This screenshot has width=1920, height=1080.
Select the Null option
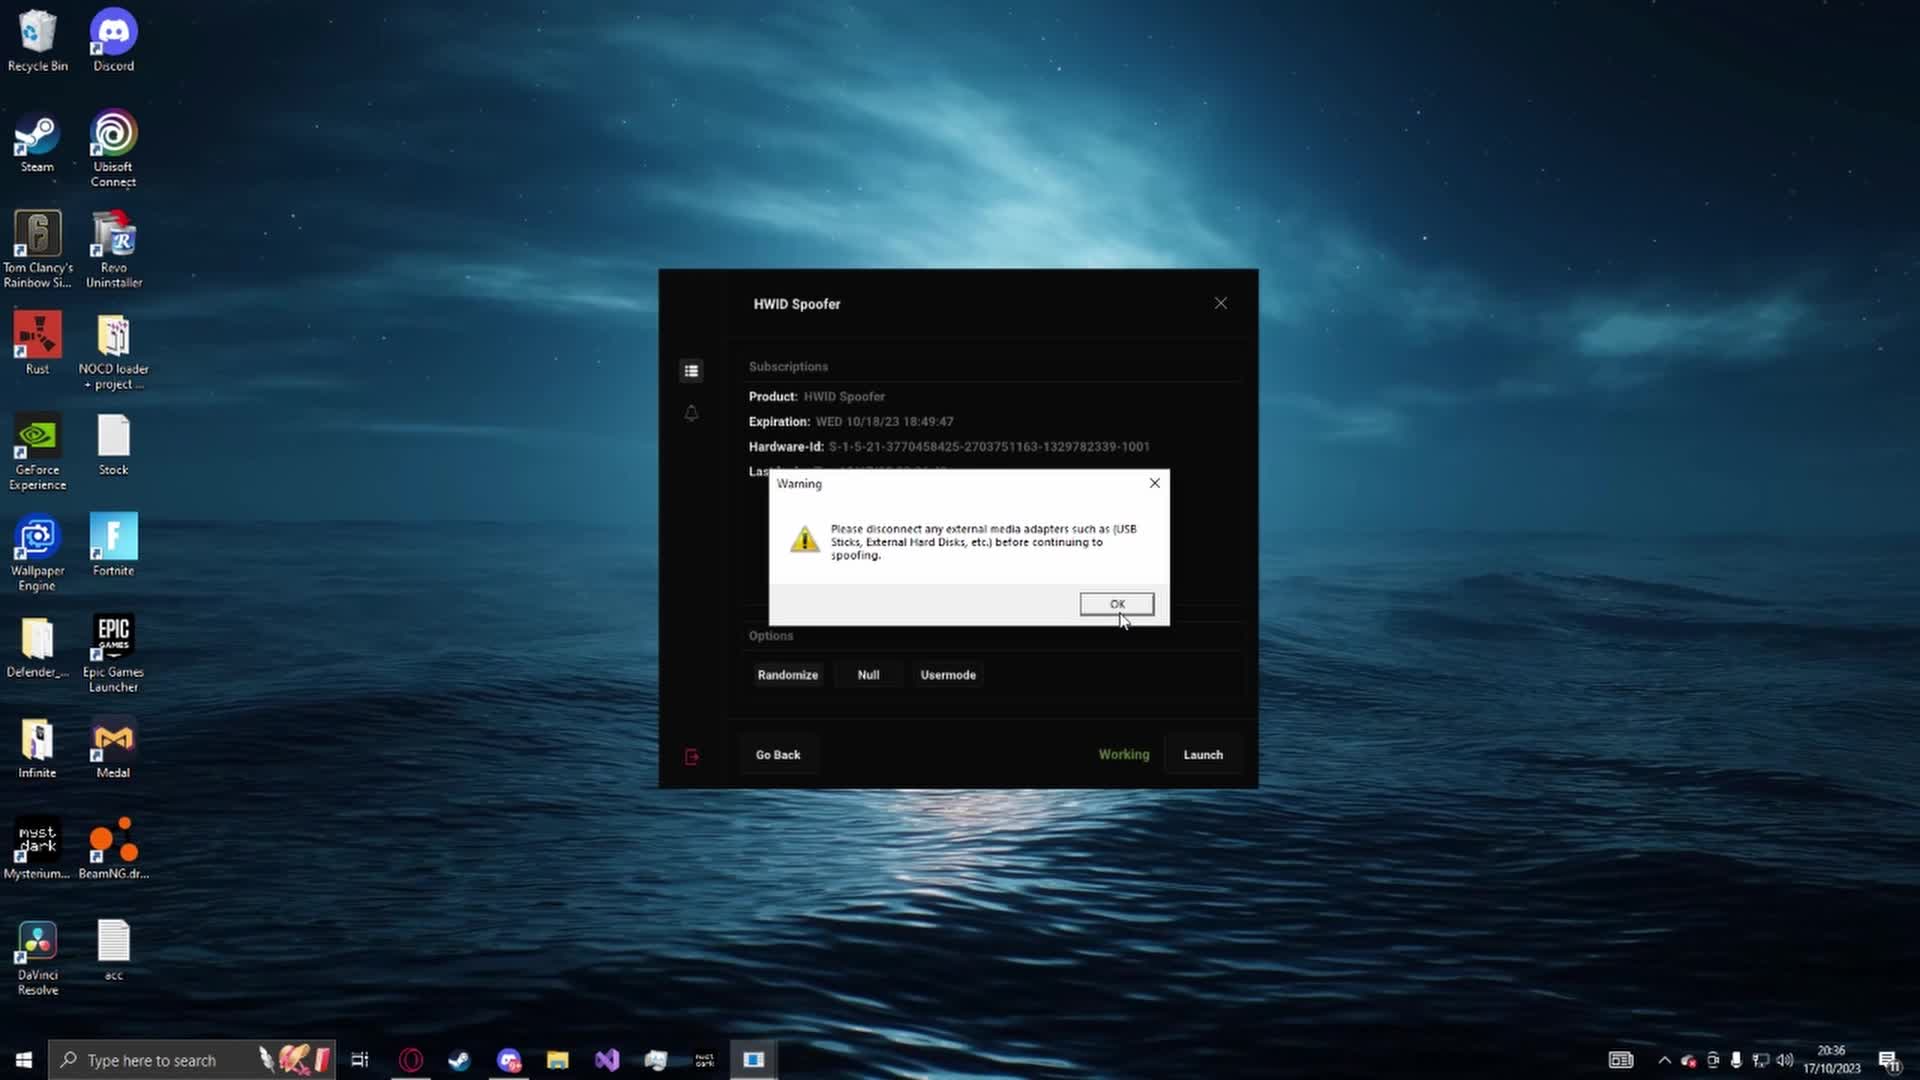(868, 675)
